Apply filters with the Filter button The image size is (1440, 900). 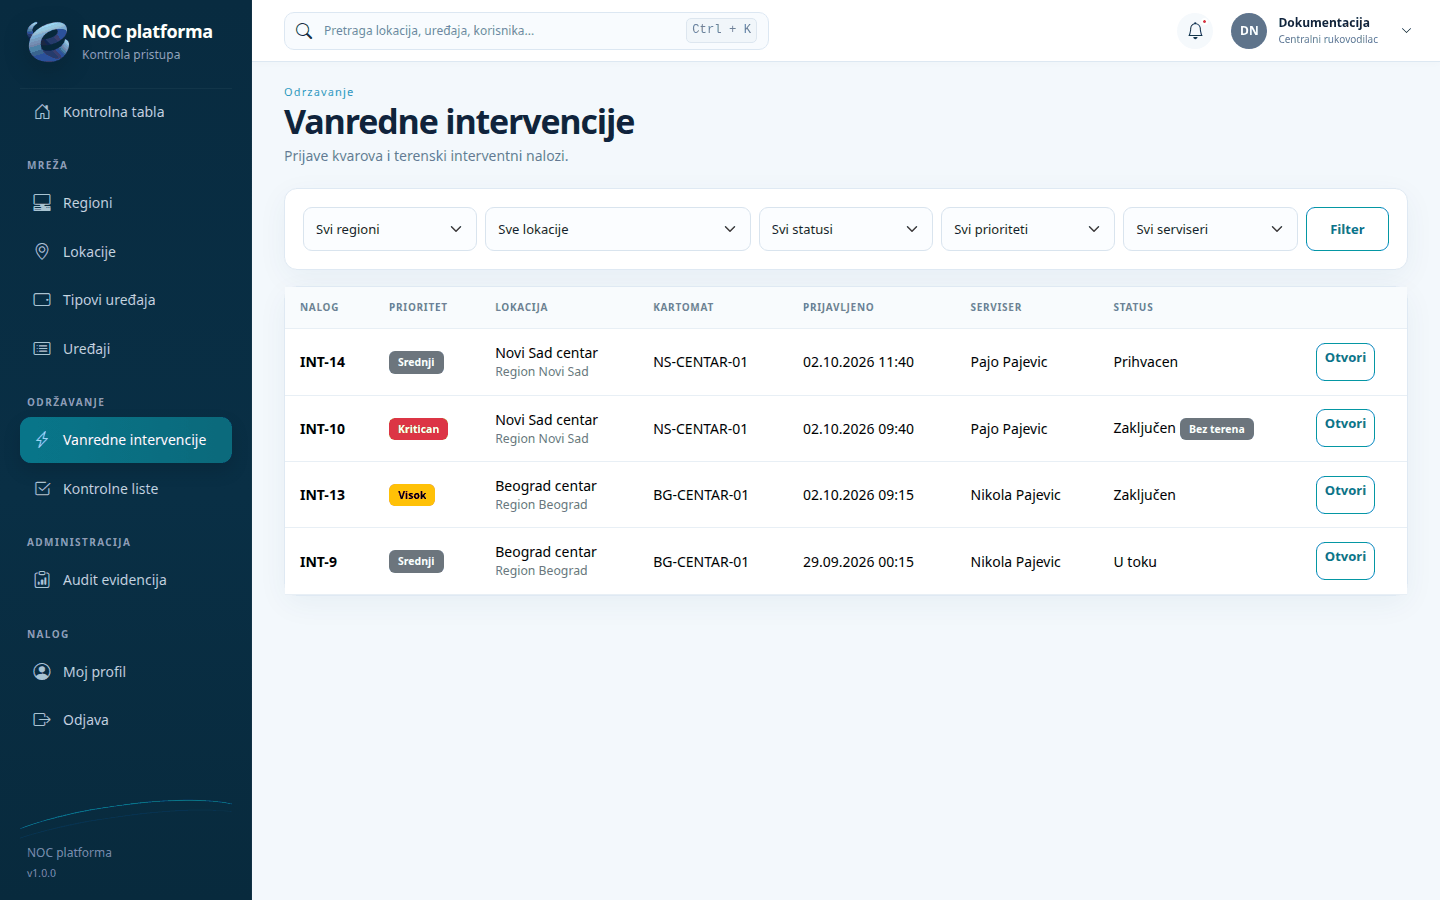(x=1347, y=229)
